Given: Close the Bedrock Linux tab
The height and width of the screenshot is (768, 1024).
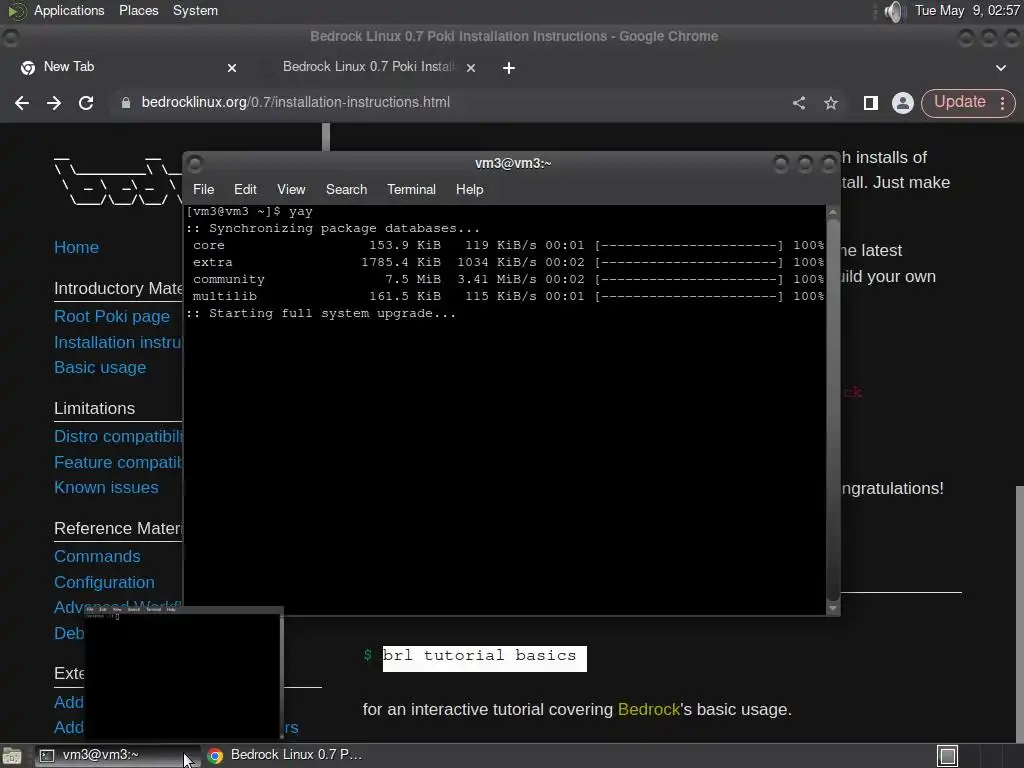Looking at the screenshot, I should 471,67.
